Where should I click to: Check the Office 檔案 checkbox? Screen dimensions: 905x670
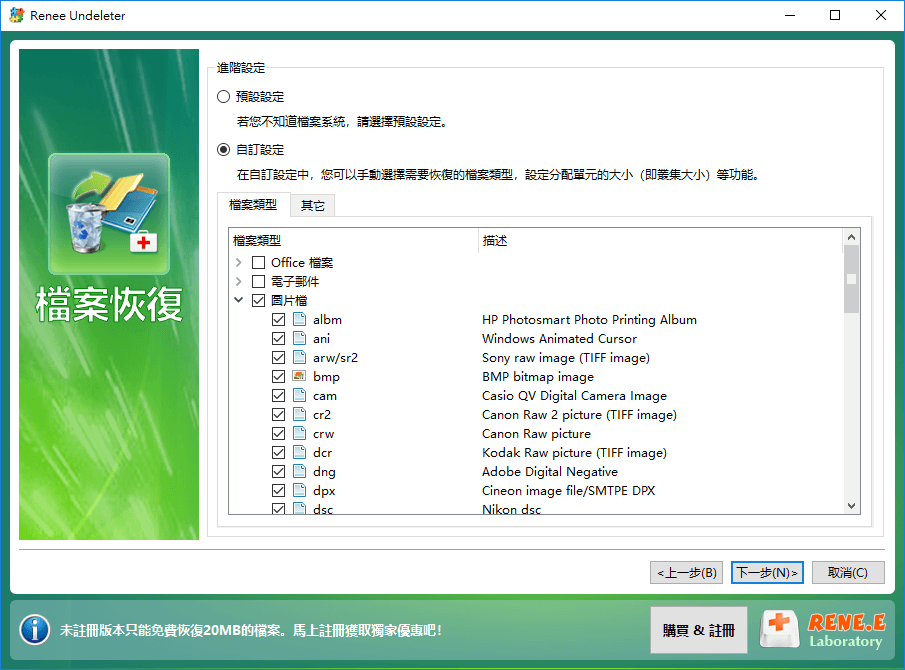tap(259, 263)
